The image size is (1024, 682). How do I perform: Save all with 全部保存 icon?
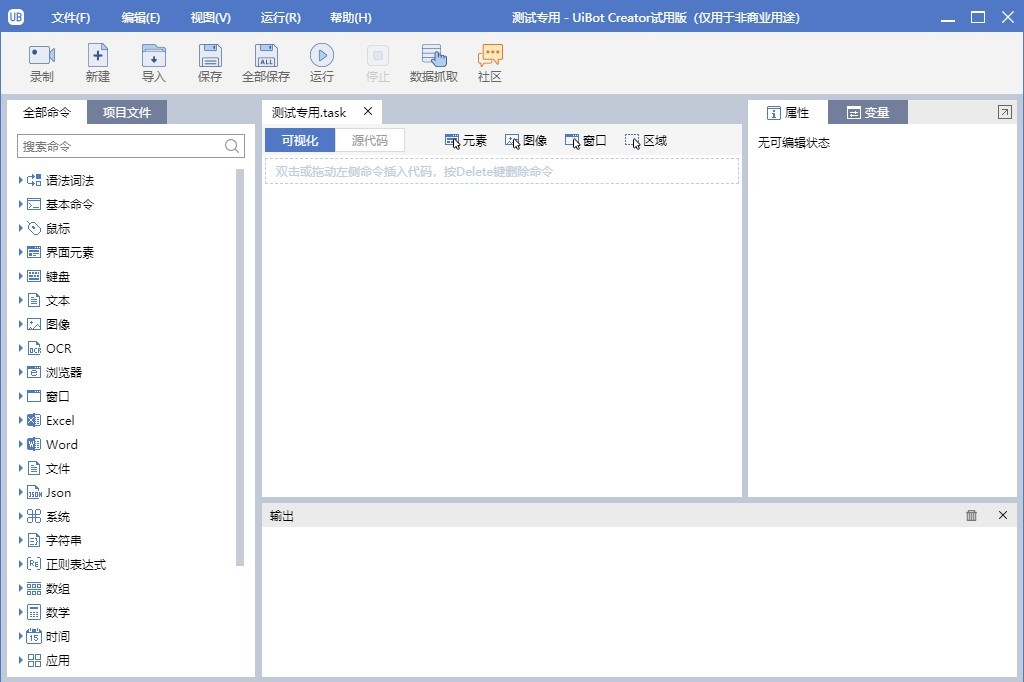(266, 56)
